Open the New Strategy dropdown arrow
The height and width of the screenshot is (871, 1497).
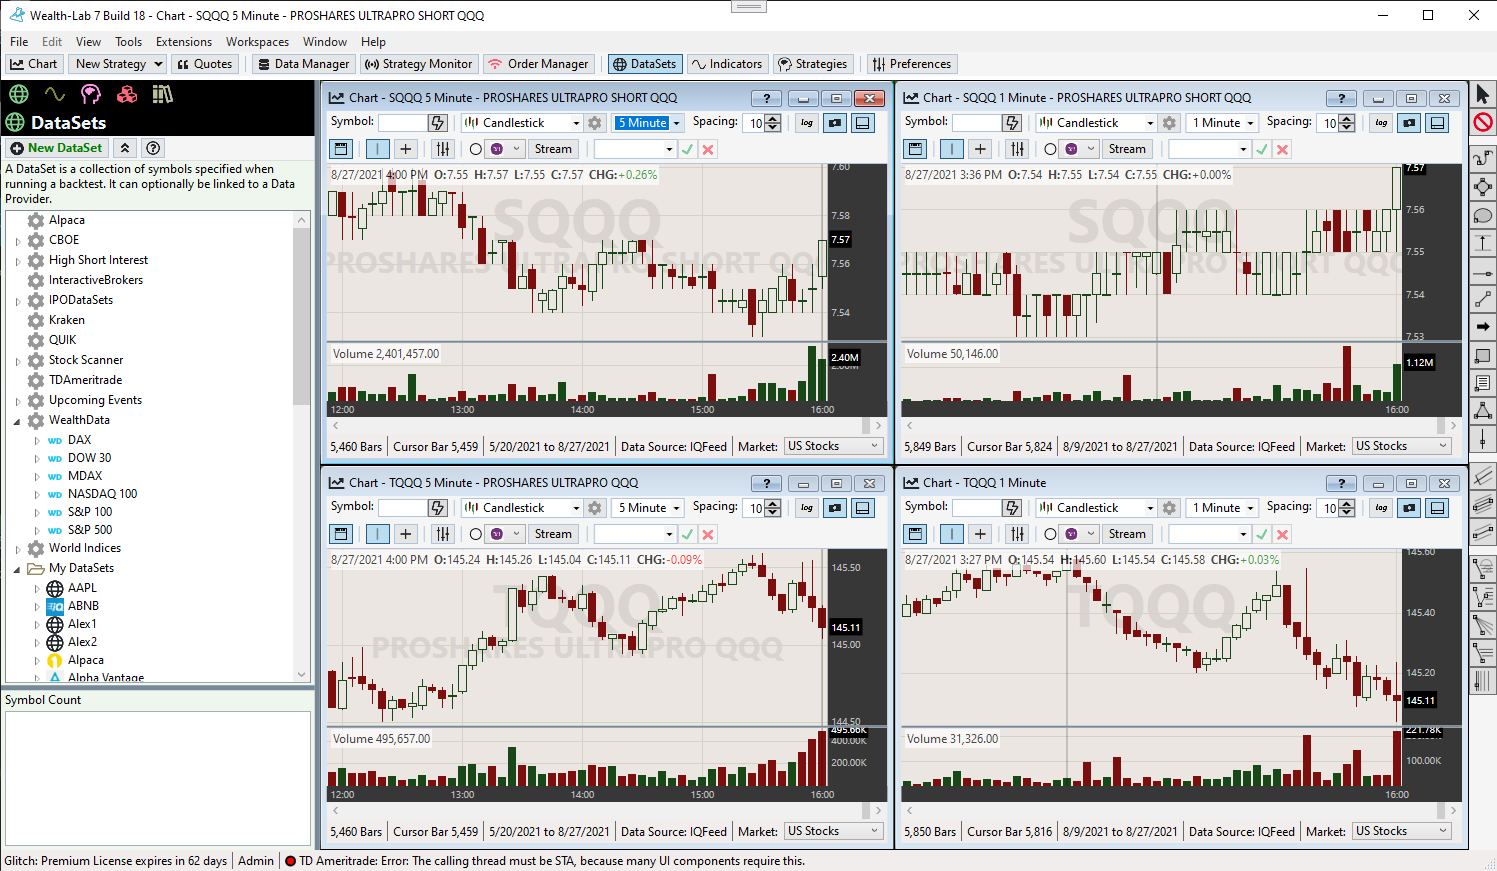(158, 64)
